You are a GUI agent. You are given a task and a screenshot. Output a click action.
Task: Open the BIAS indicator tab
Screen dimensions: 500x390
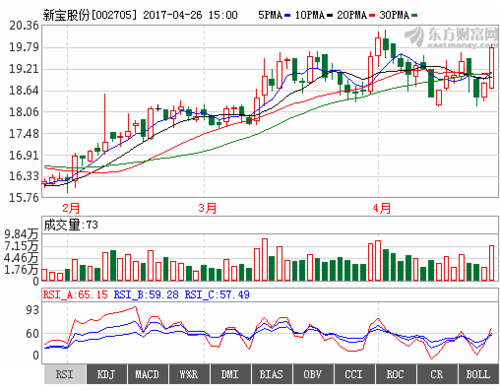tap(272, 374)
